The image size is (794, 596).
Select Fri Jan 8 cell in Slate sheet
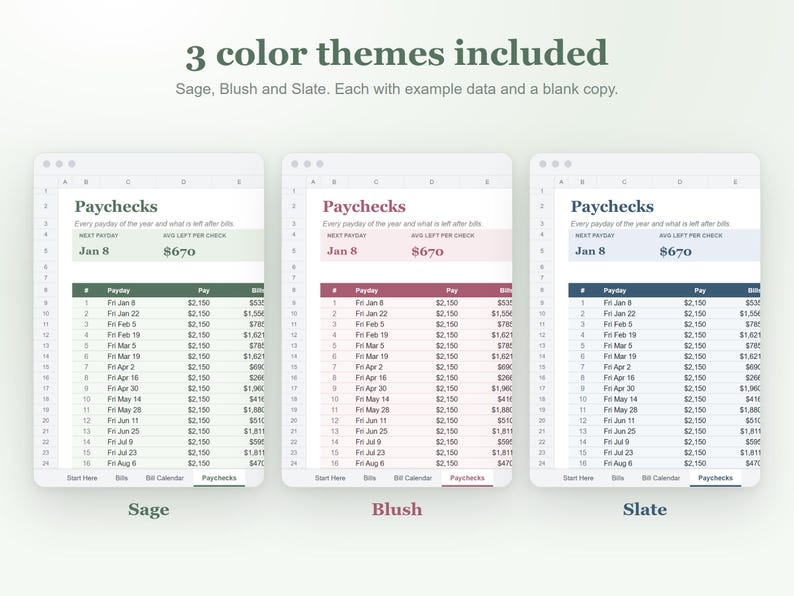617,303
